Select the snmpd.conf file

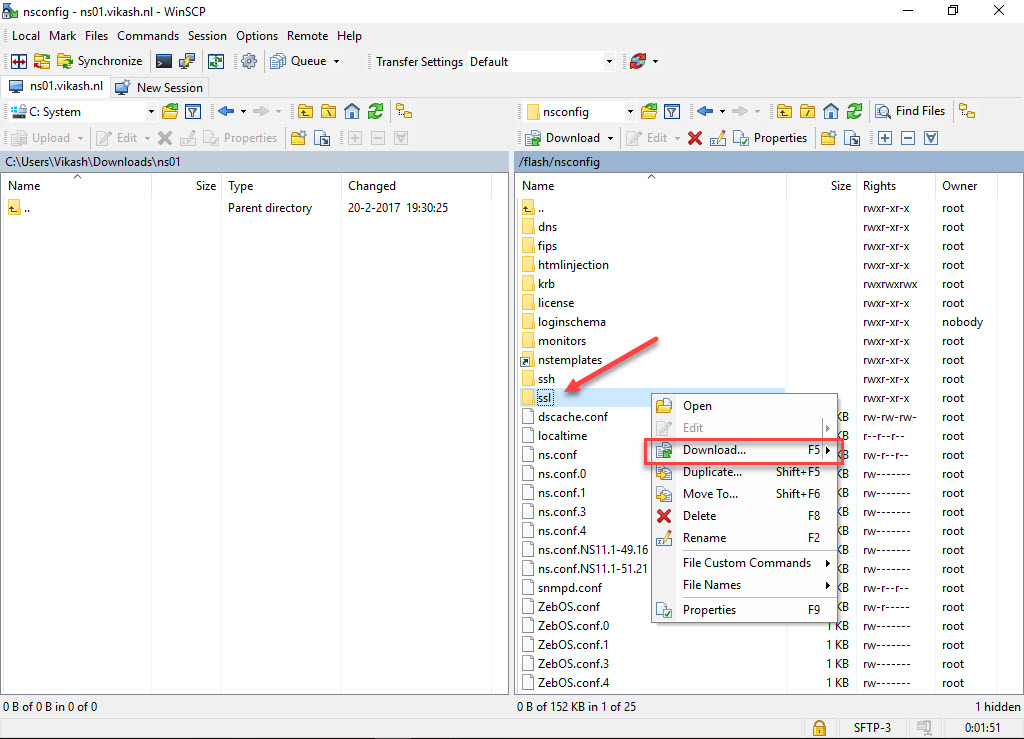click(x=569, y=588)
